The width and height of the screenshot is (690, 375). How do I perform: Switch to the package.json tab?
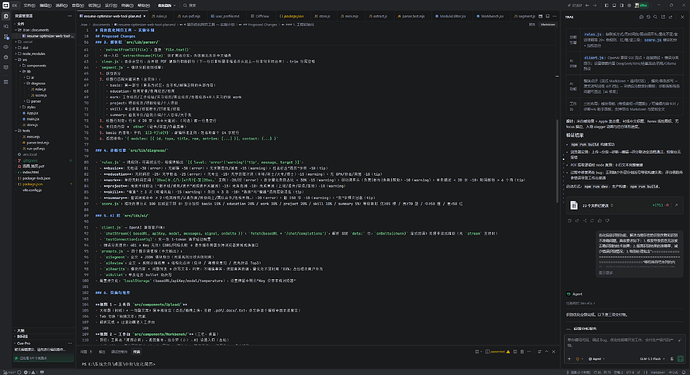point(294,16)
